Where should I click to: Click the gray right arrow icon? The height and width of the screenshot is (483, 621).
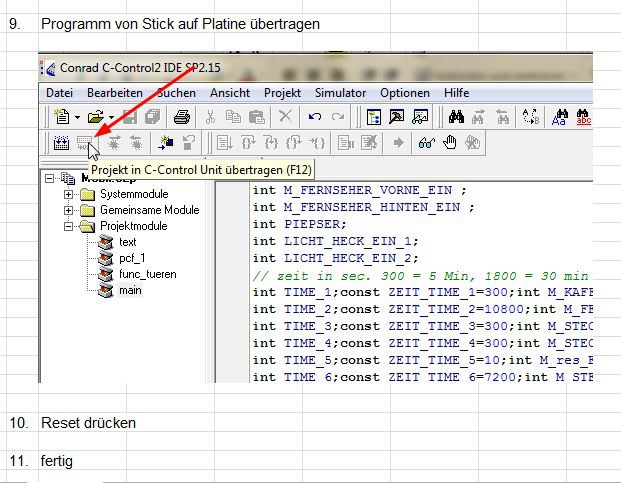tap(398, 143)
